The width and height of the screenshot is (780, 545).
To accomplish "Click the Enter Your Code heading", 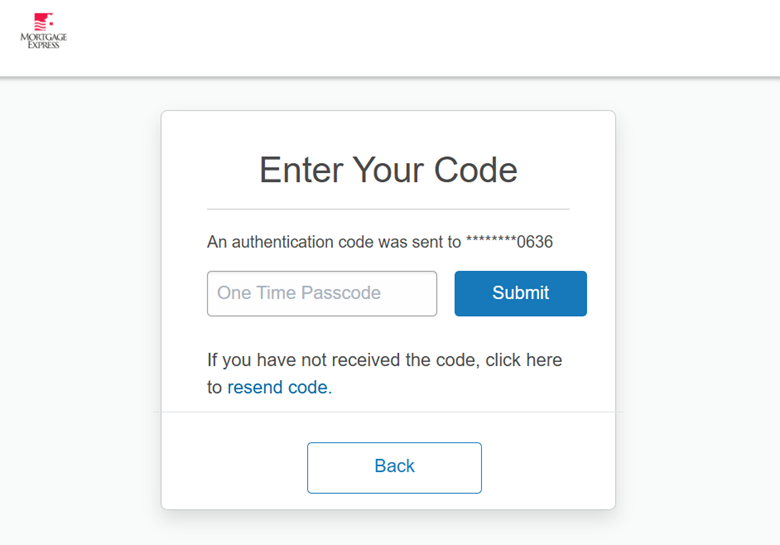I will point(388,170).
